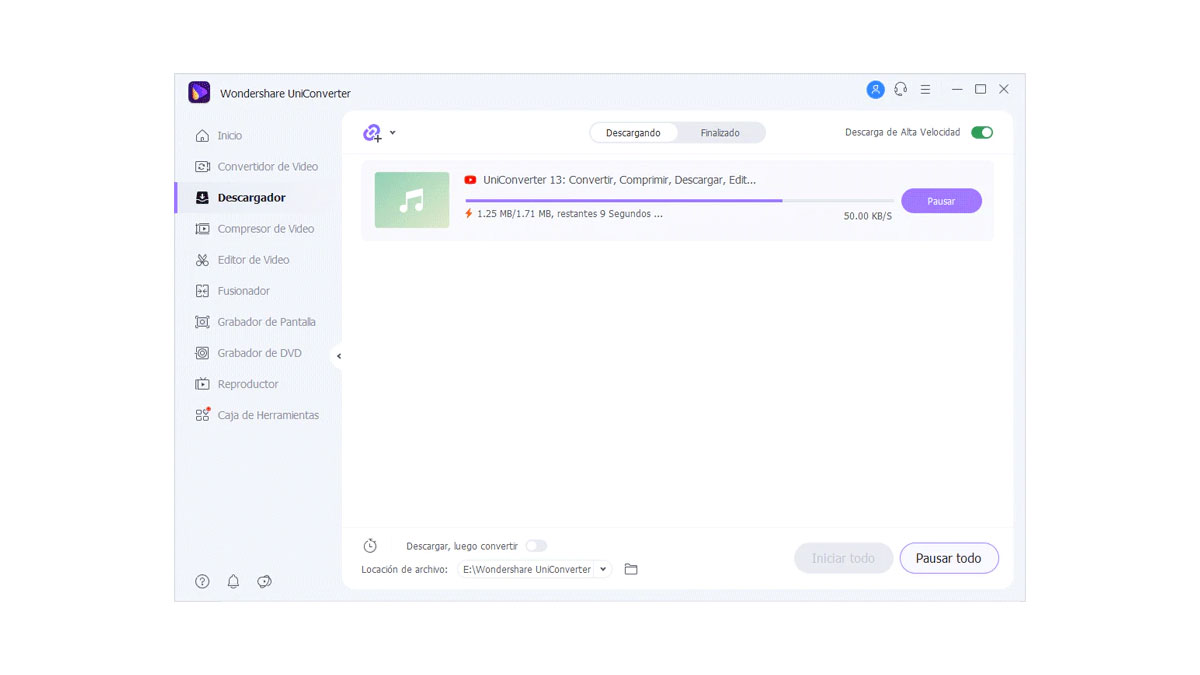
Task: Select the Descargando tab
Action: tap(633, 133)
